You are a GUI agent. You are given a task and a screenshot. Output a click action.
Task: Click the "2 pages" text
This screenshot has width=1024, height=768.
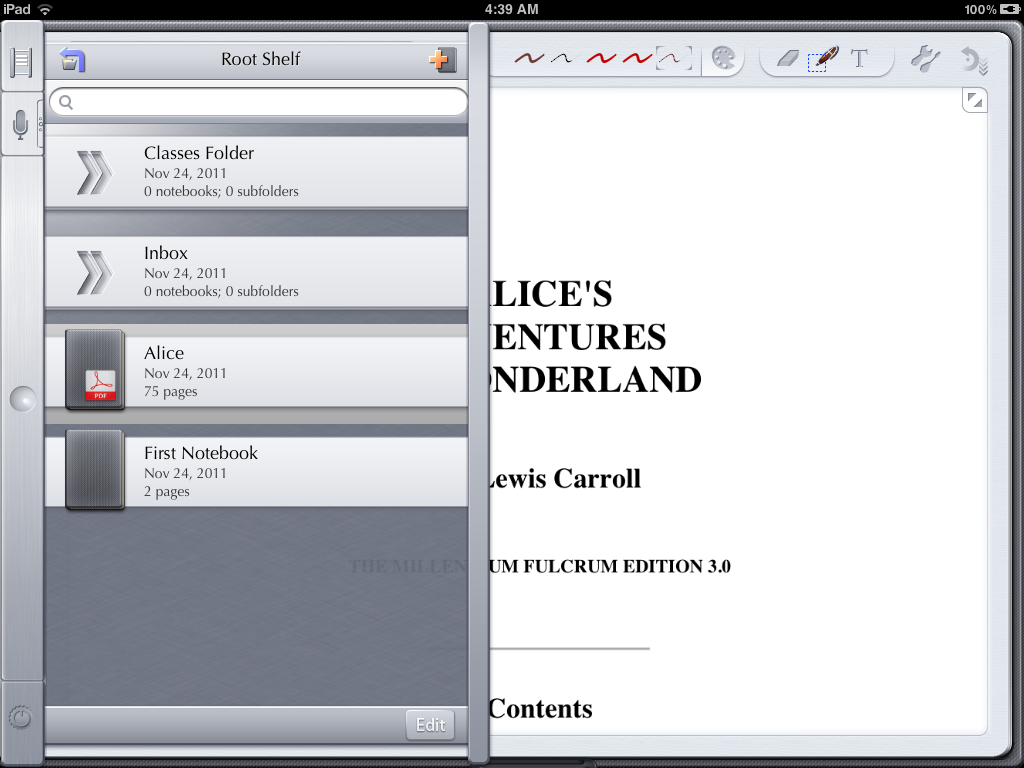point(167,492)
